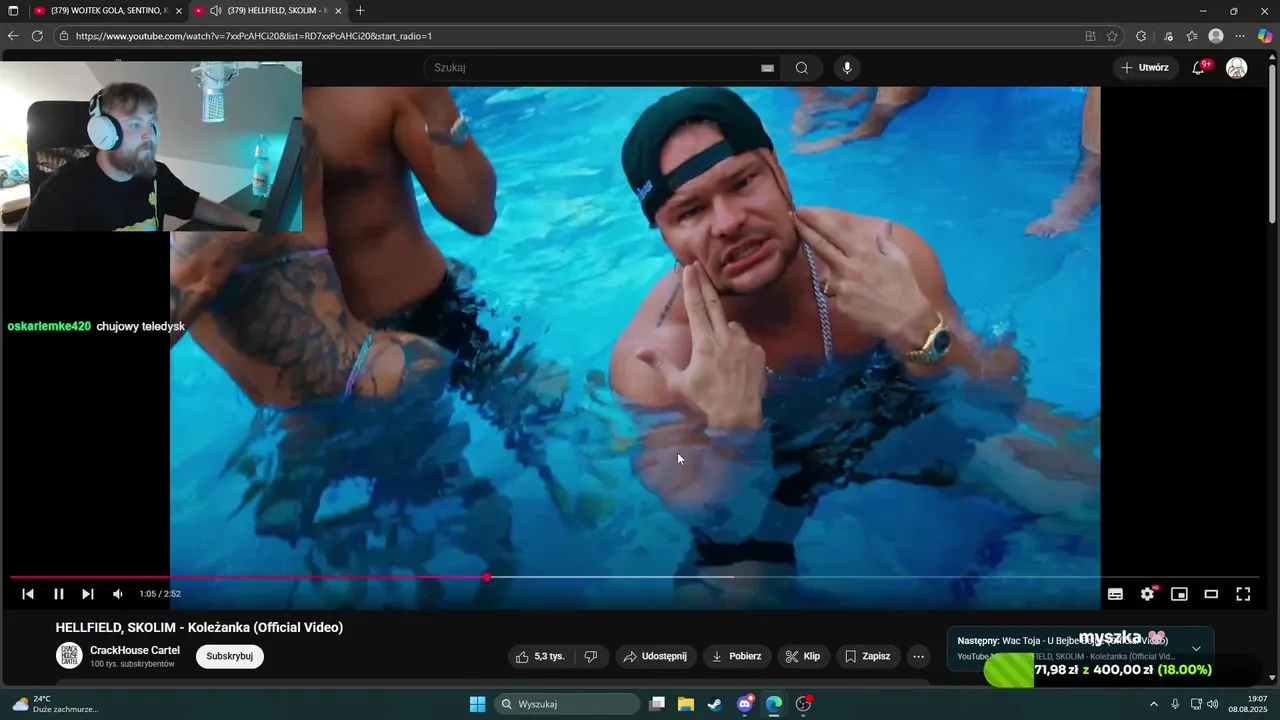Open Edge settings and more menu

(x=1240, y=36)
